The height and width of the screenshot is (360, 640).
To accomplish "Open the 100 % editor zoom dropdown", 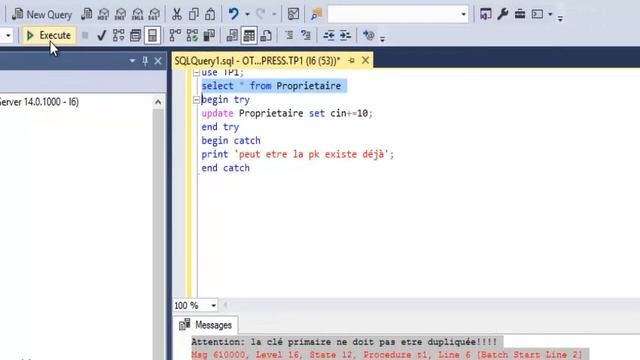I will 213,305.
